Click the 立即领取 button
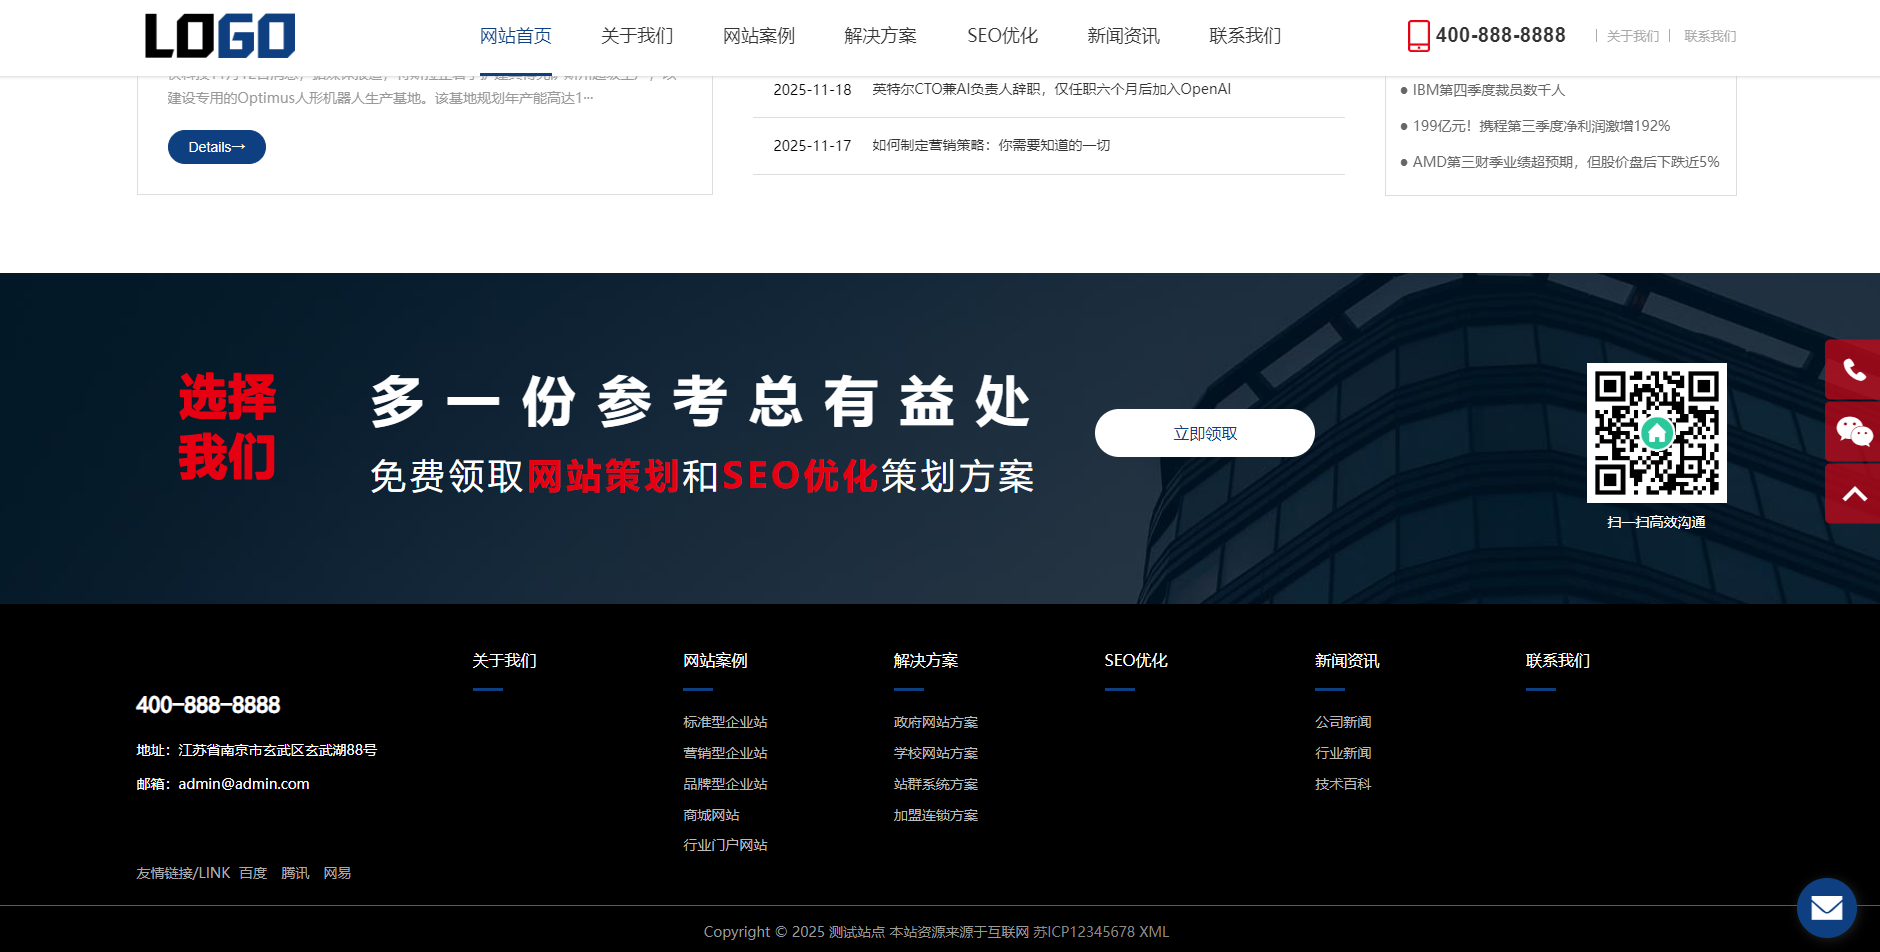 (x=1204, y=432)
